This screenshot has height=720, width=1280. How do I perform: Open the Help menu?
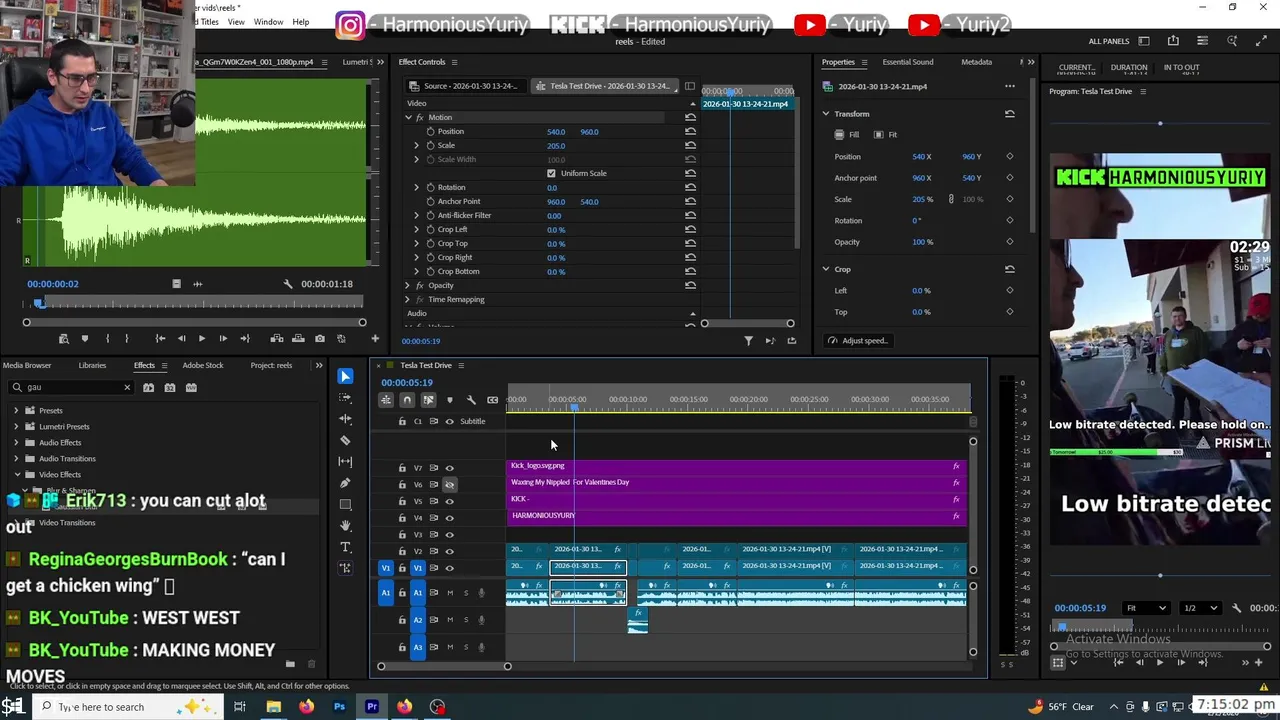point(301,22)
